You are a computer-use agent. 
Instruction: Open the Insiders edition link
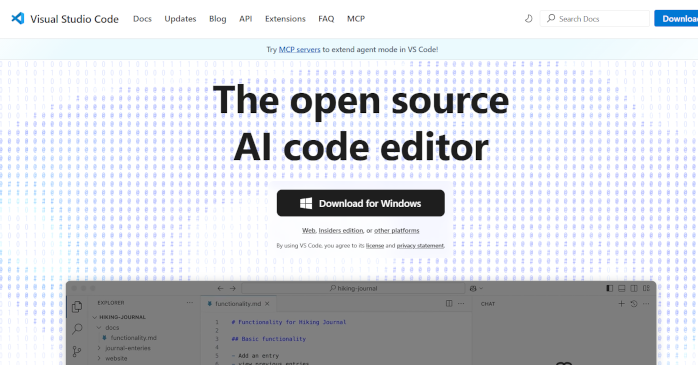[x=341, y=230]
